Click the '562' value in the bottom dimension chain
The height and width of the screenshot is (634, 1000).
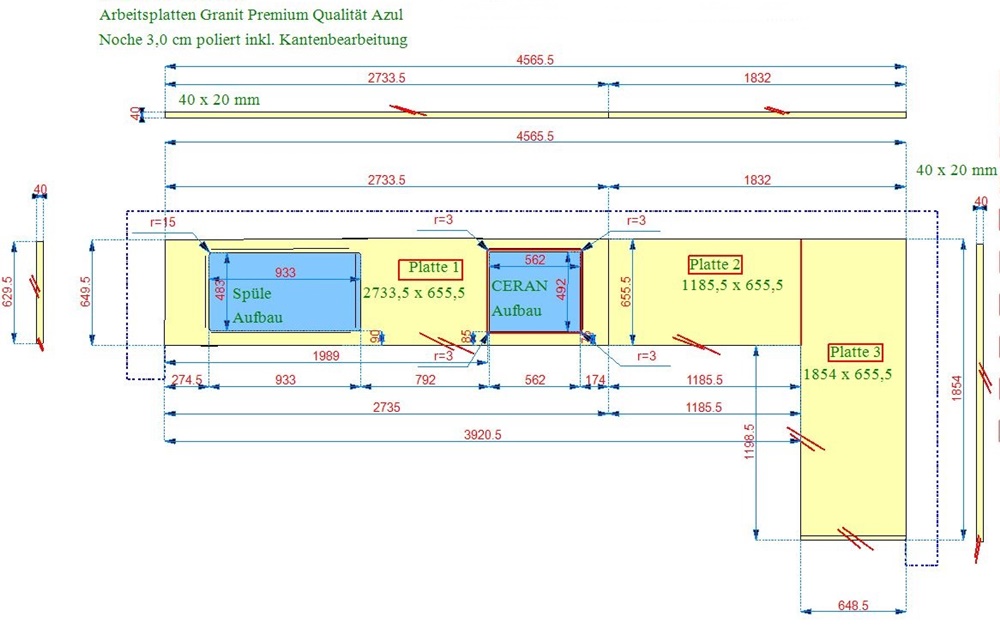click(x=535, y=380)
